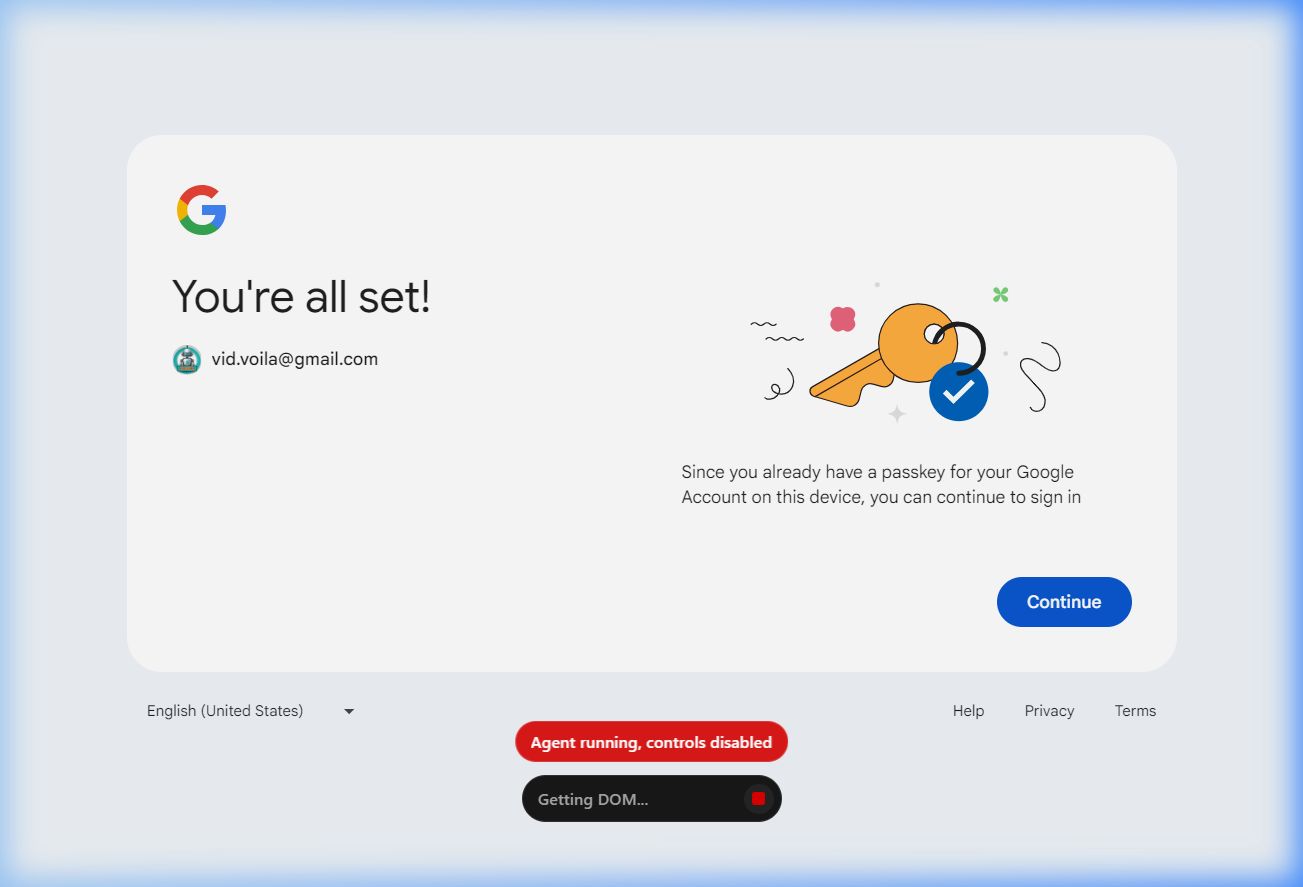Click the blue Continue button
The width and height of the screenshot is (1303, 887).
click(x=1064, y=602)
